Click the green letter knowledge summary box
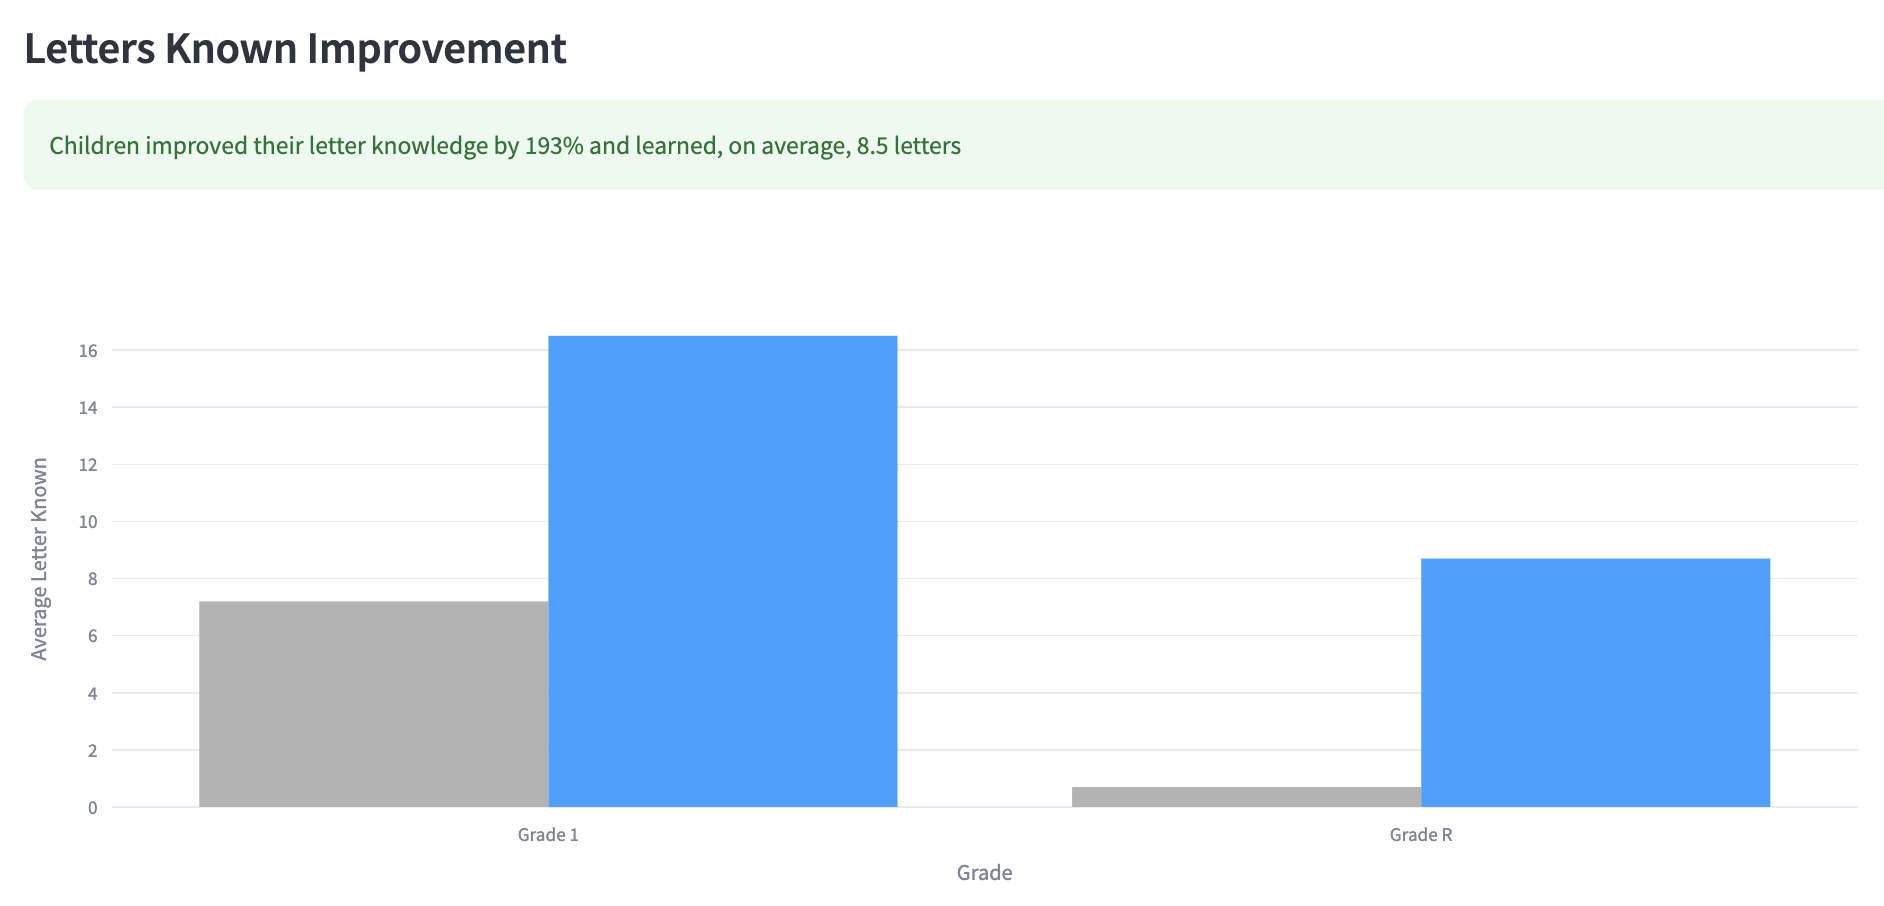1884x906 pixels. pyautogui.click(x=954, y=145)
